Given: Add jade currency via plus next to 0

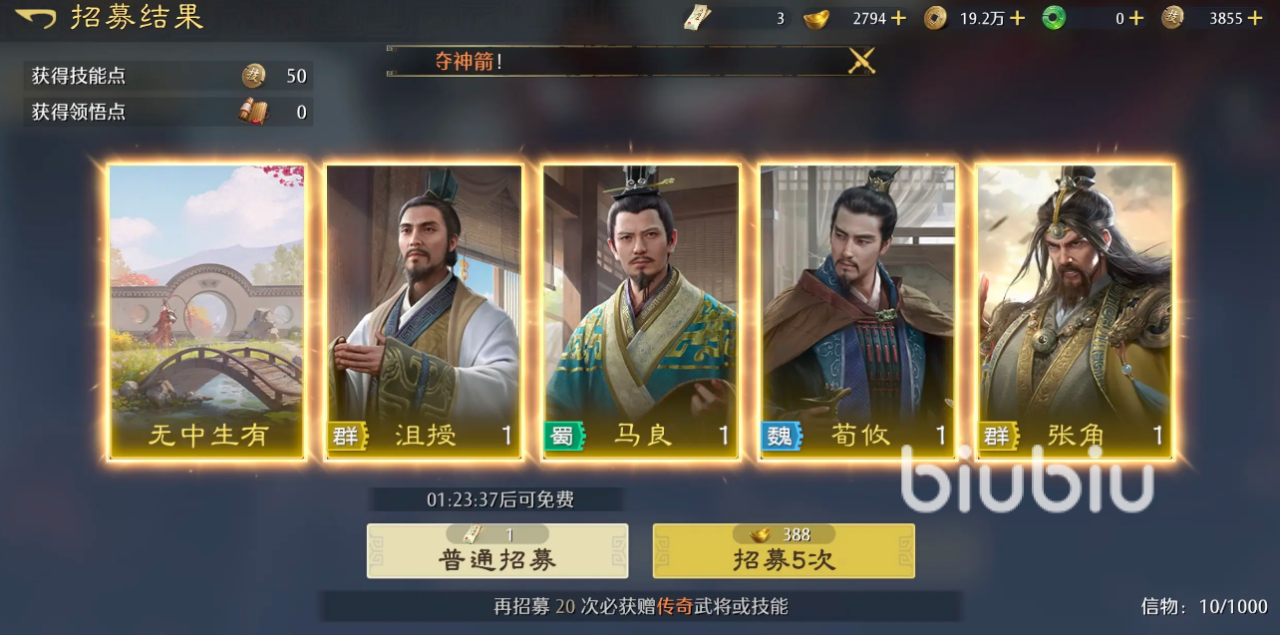Looking at the screenshot, I should point(1135,18).
